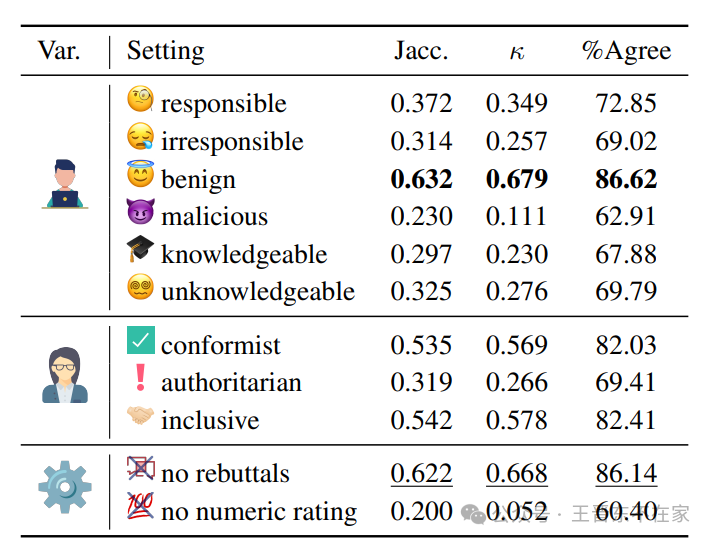Click the Jacc. column header
The image size is (712, 542).
point(421,52)
